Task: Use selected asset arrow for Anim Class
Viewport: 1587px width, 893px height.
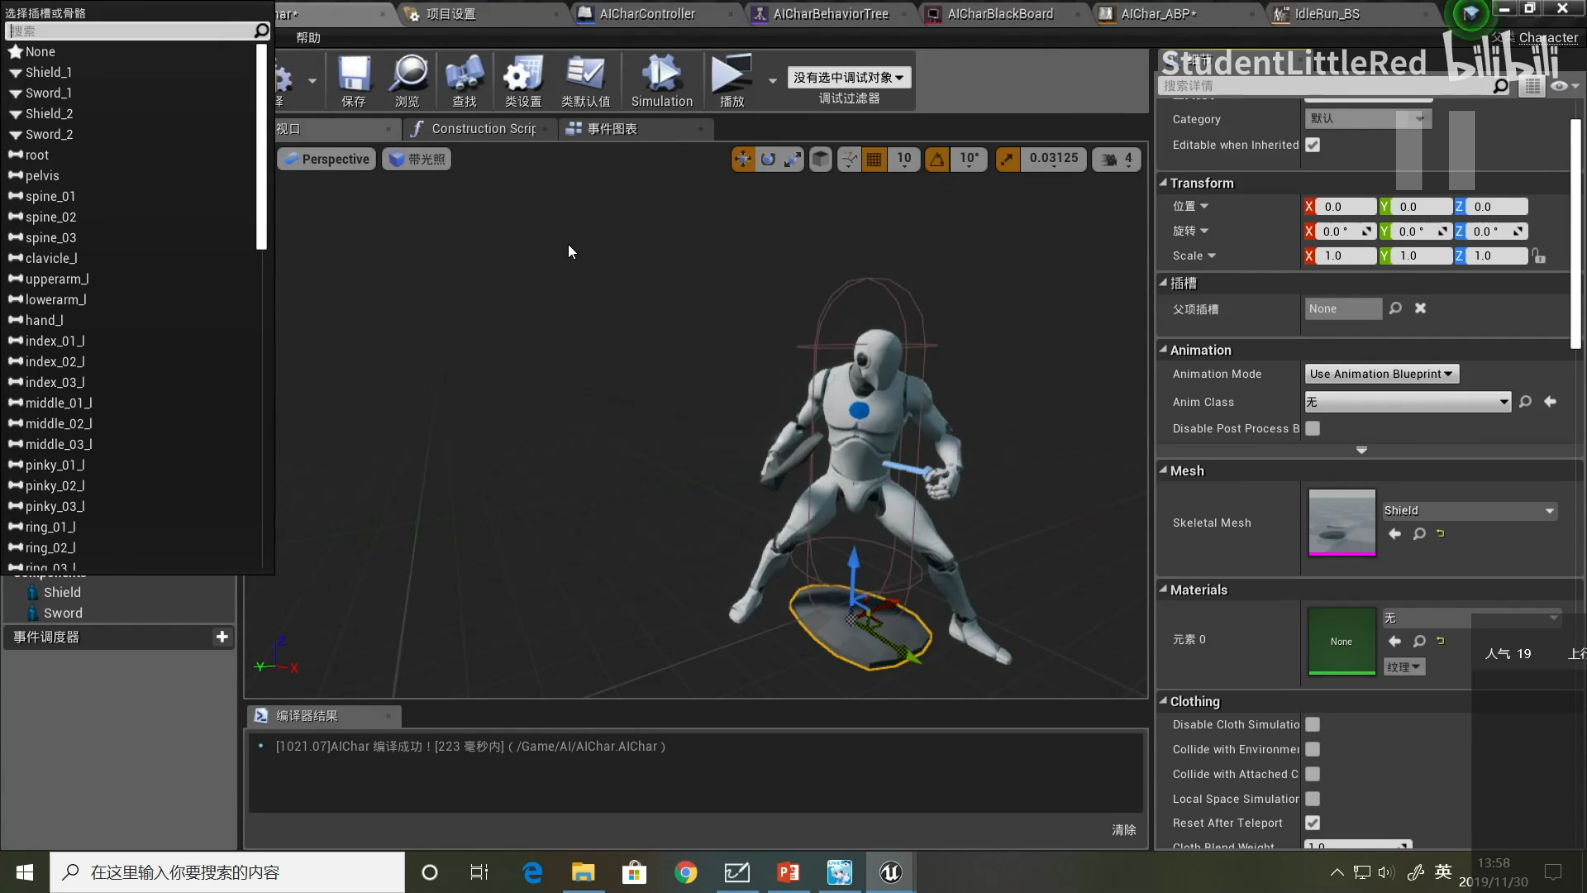Action: (1550, 402)
